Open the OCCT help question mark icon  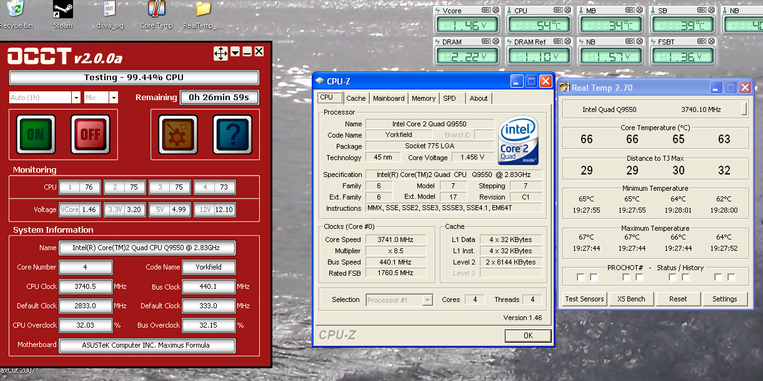[232, 134]
